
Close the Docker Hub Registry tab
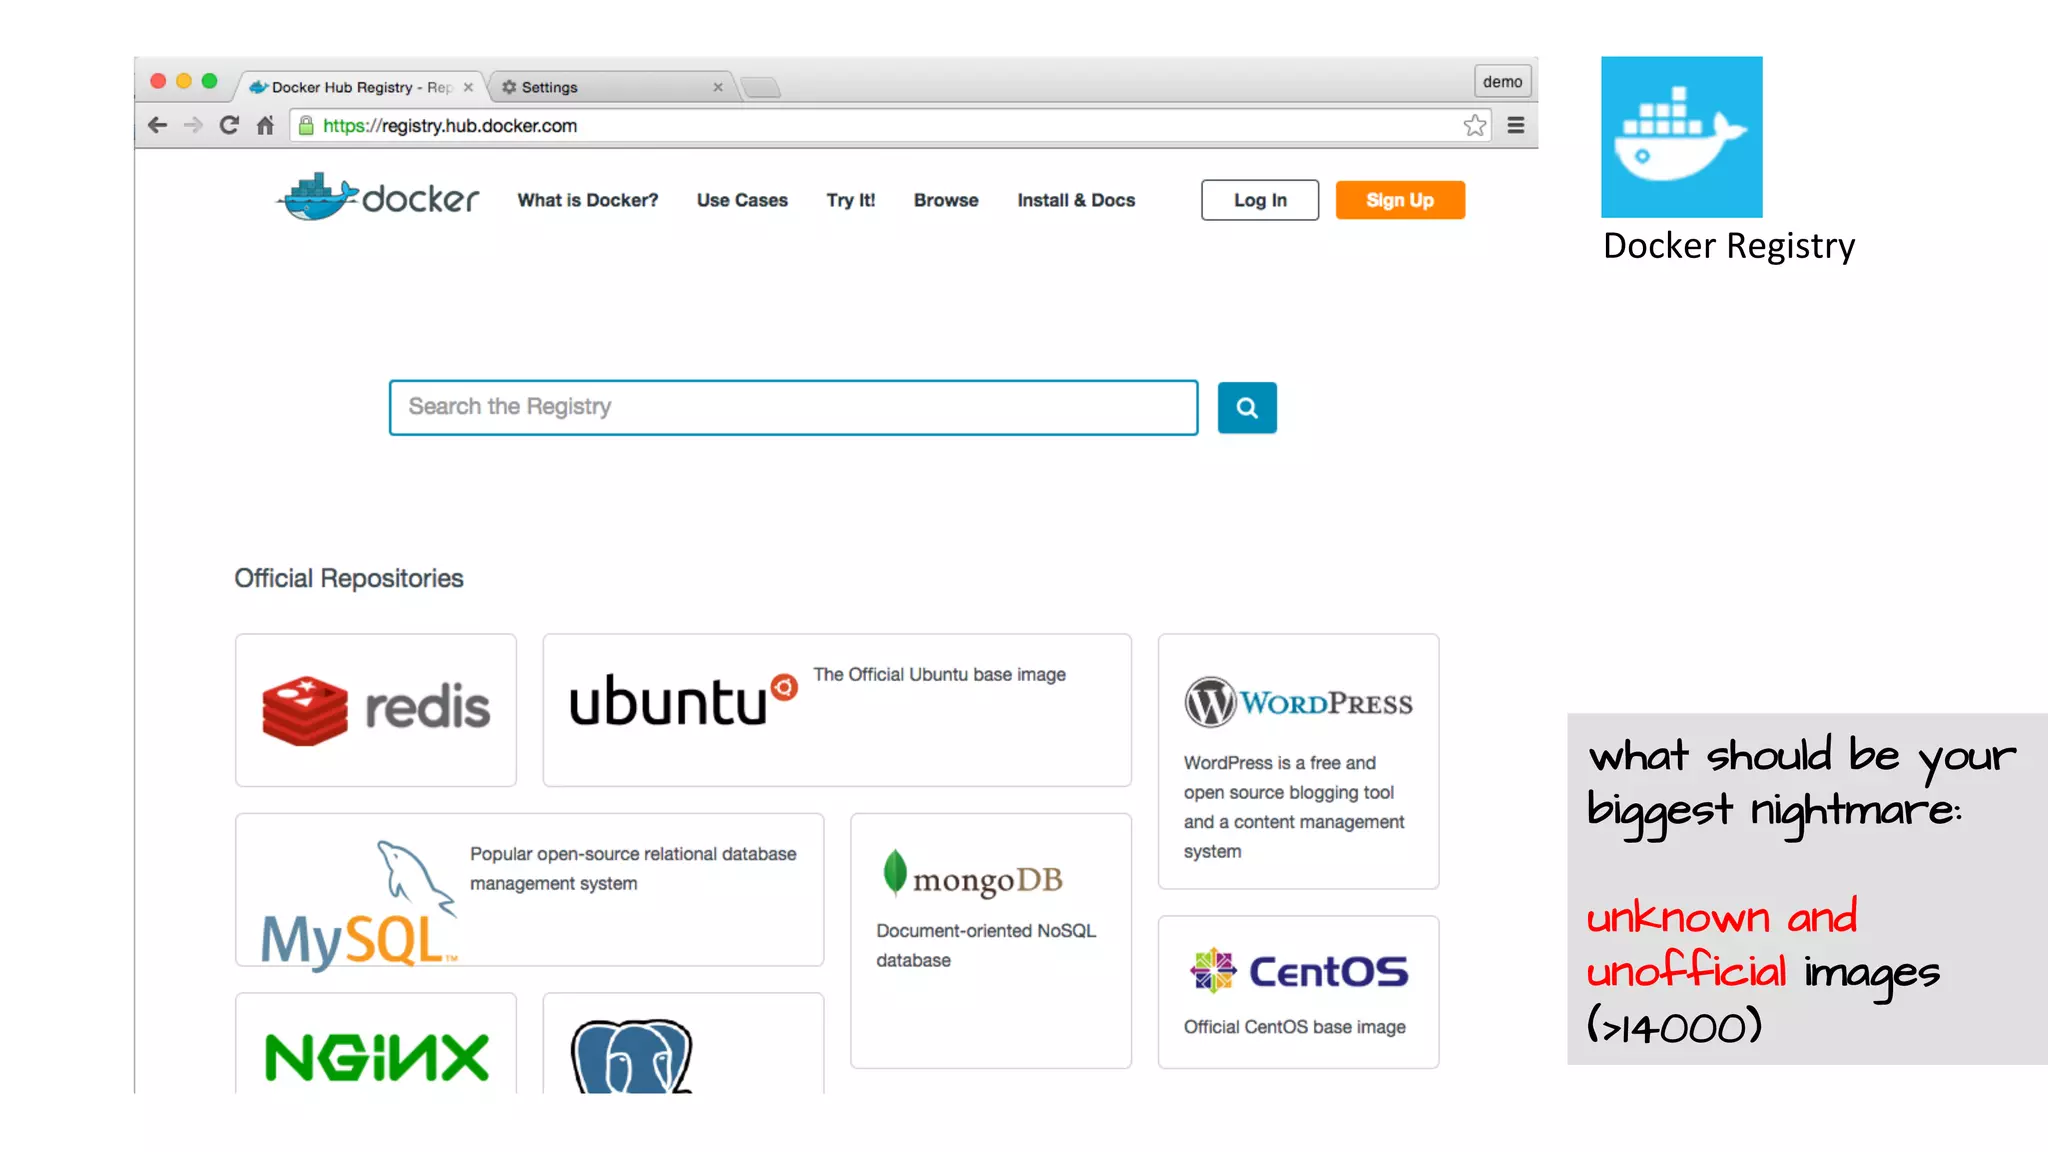[x=468, y=87]
